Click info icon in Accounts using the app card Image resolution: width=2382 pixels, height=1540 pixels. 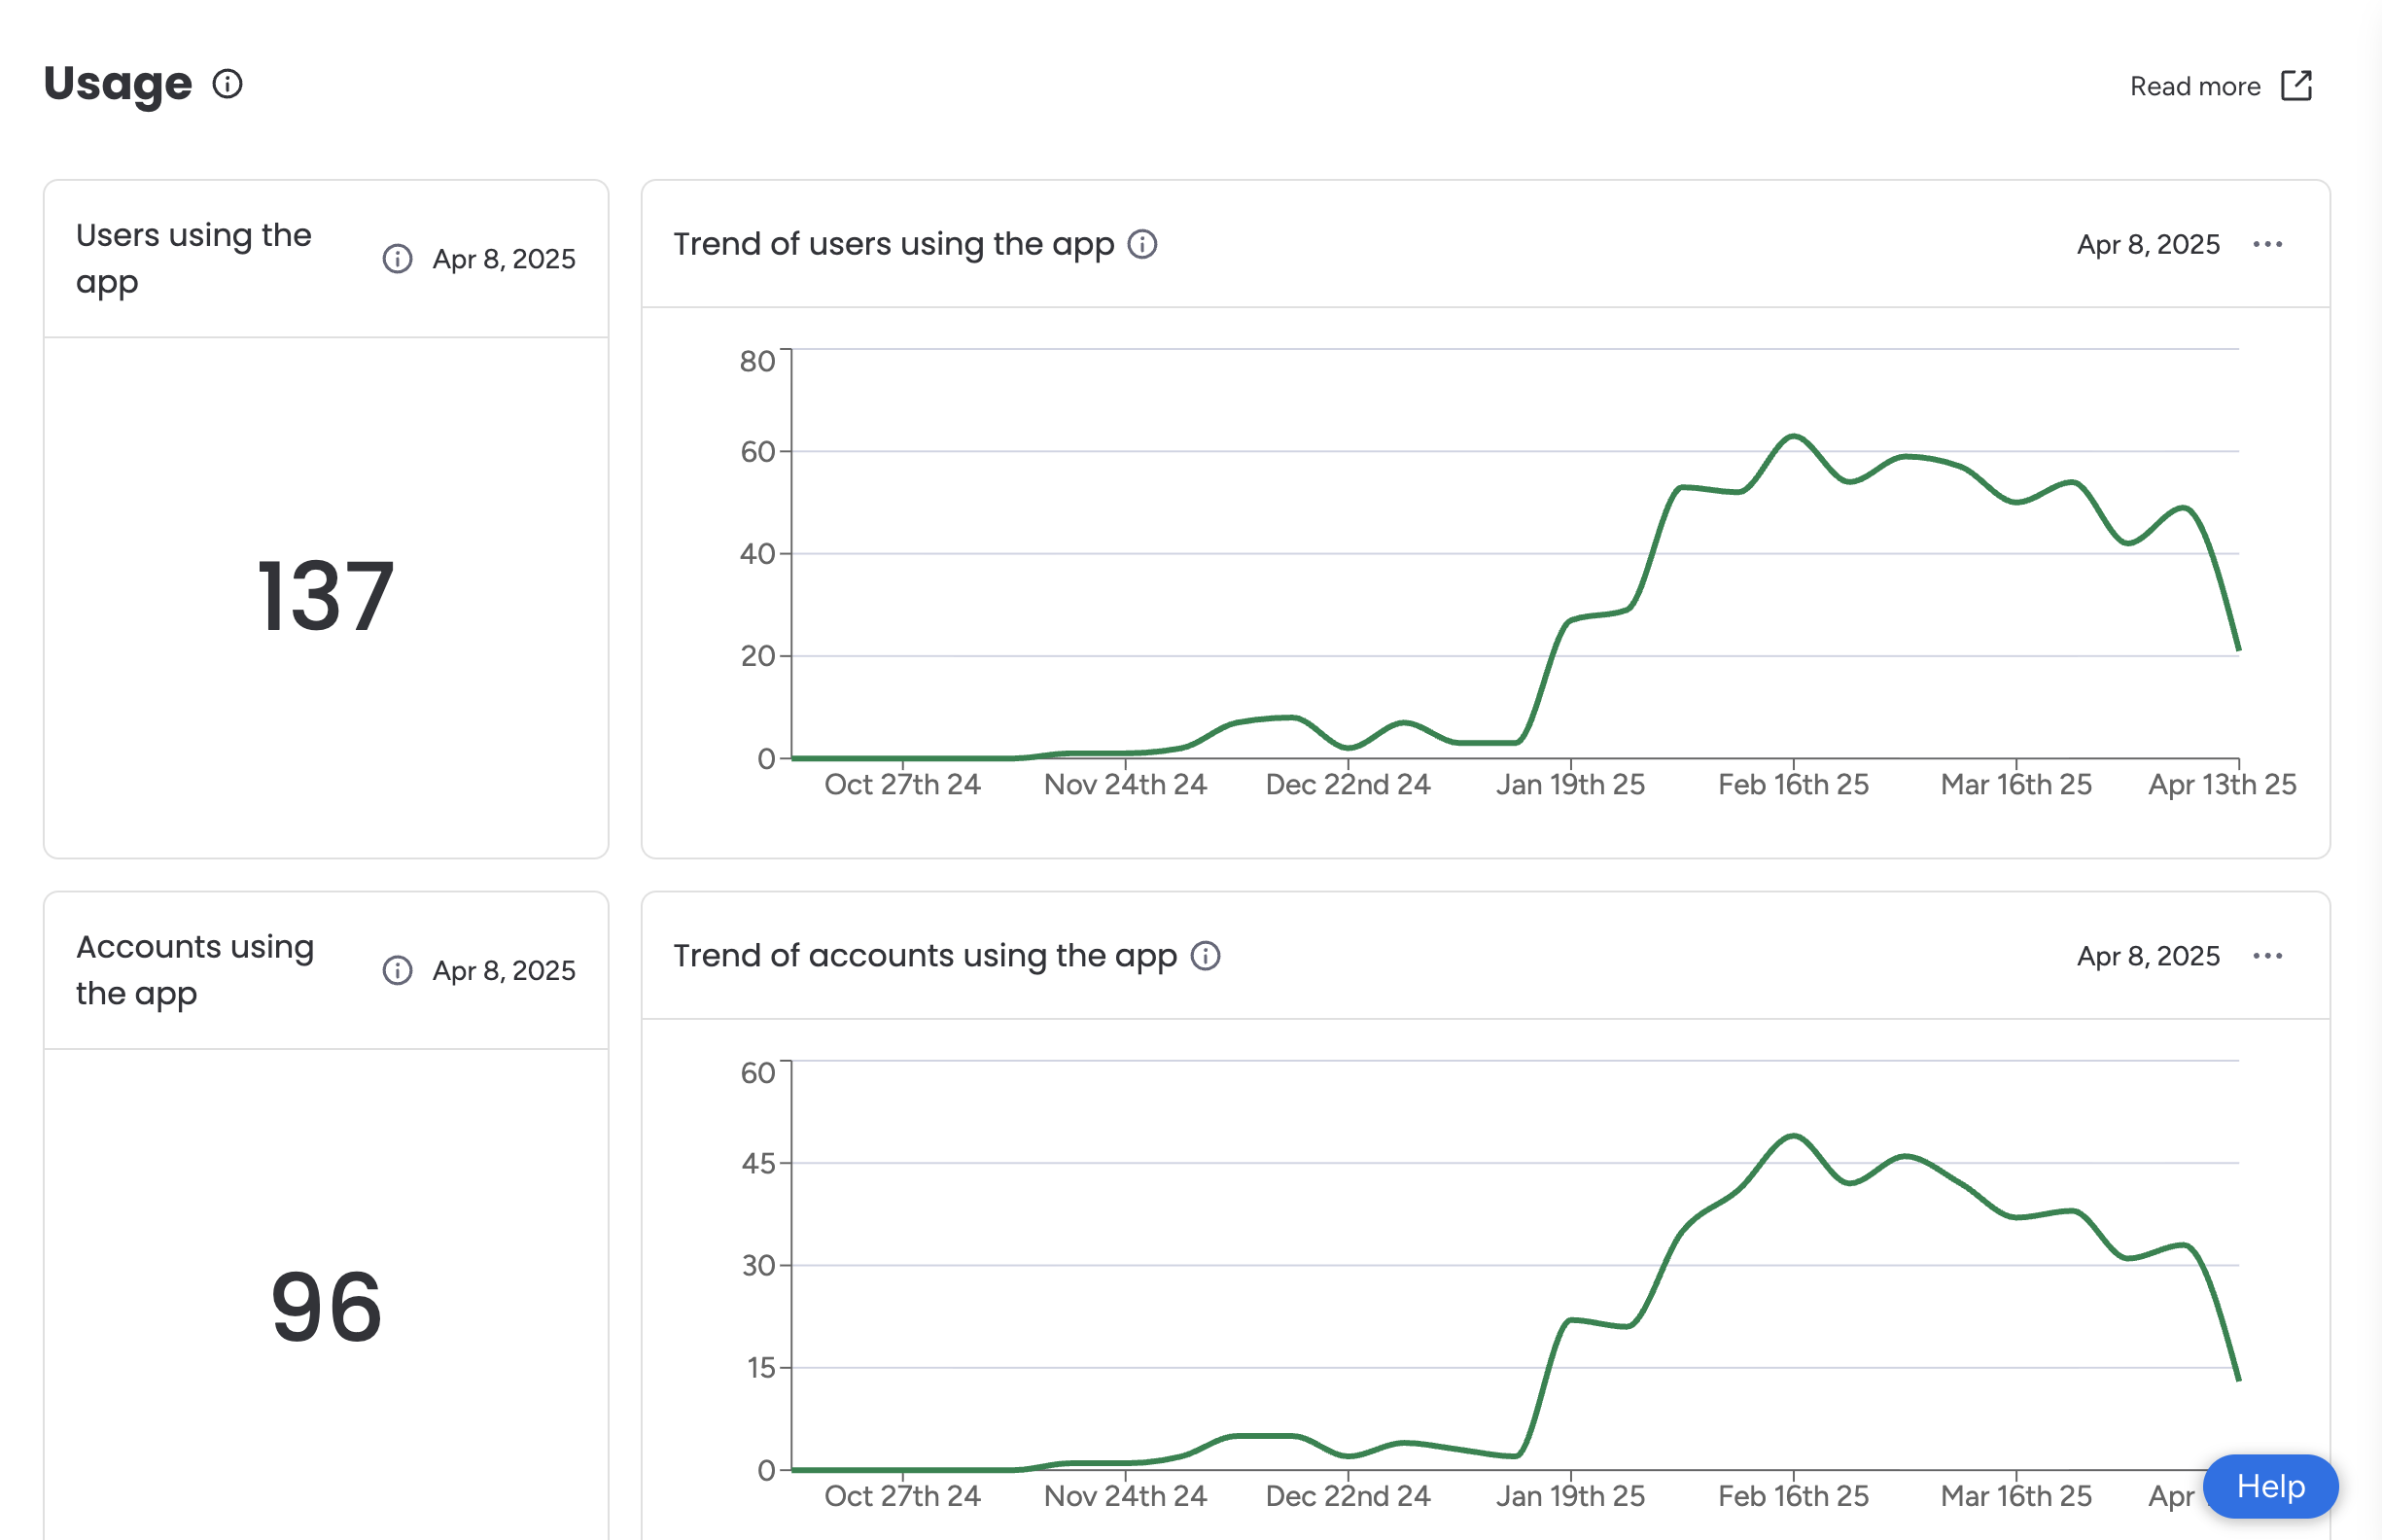point(397,970)
